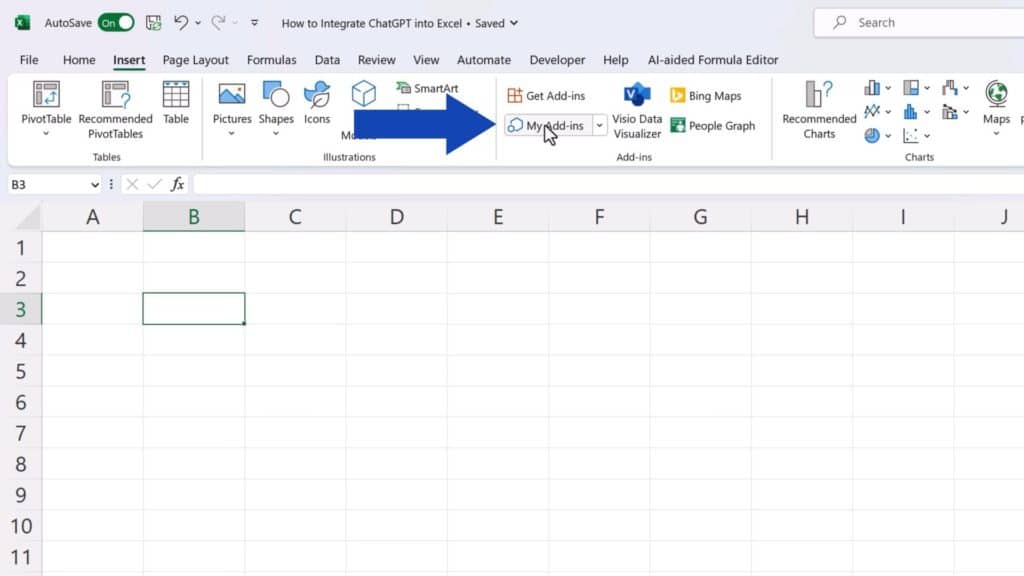This screenshot has width=1024, height=576.
Task: Insert Hierarchy chart icon
Action: [911, 88]
